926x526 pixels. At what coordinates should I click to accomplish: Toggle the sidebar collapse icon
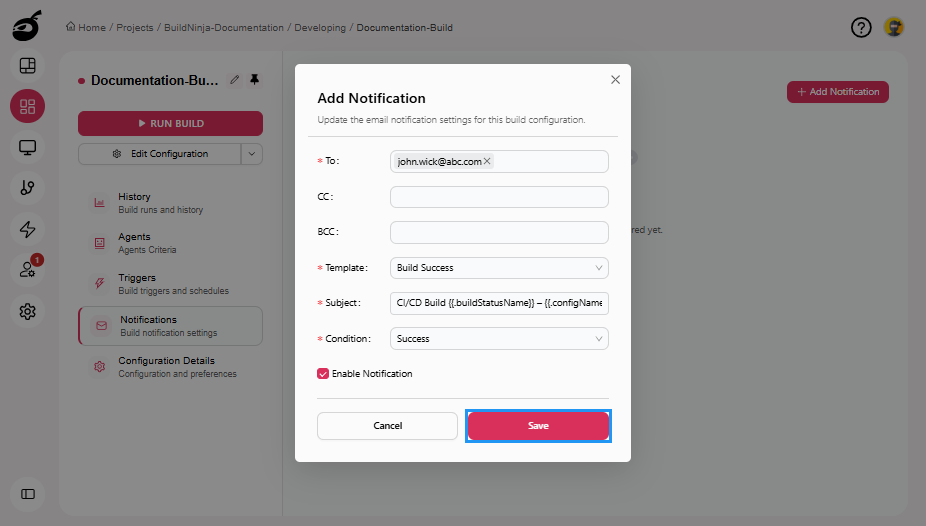point(27,494)
